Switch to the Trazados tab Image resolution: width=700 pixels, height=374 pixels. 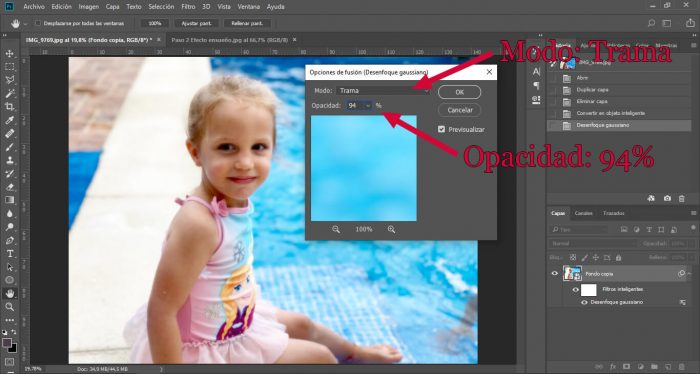click(614, 213)
